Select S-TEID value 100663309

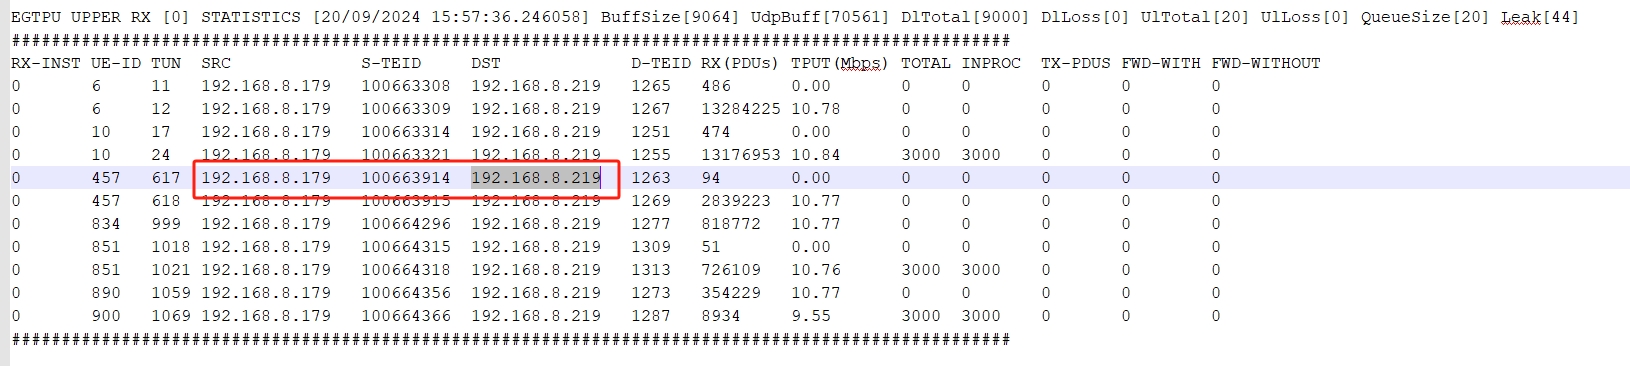click(406, 109)
